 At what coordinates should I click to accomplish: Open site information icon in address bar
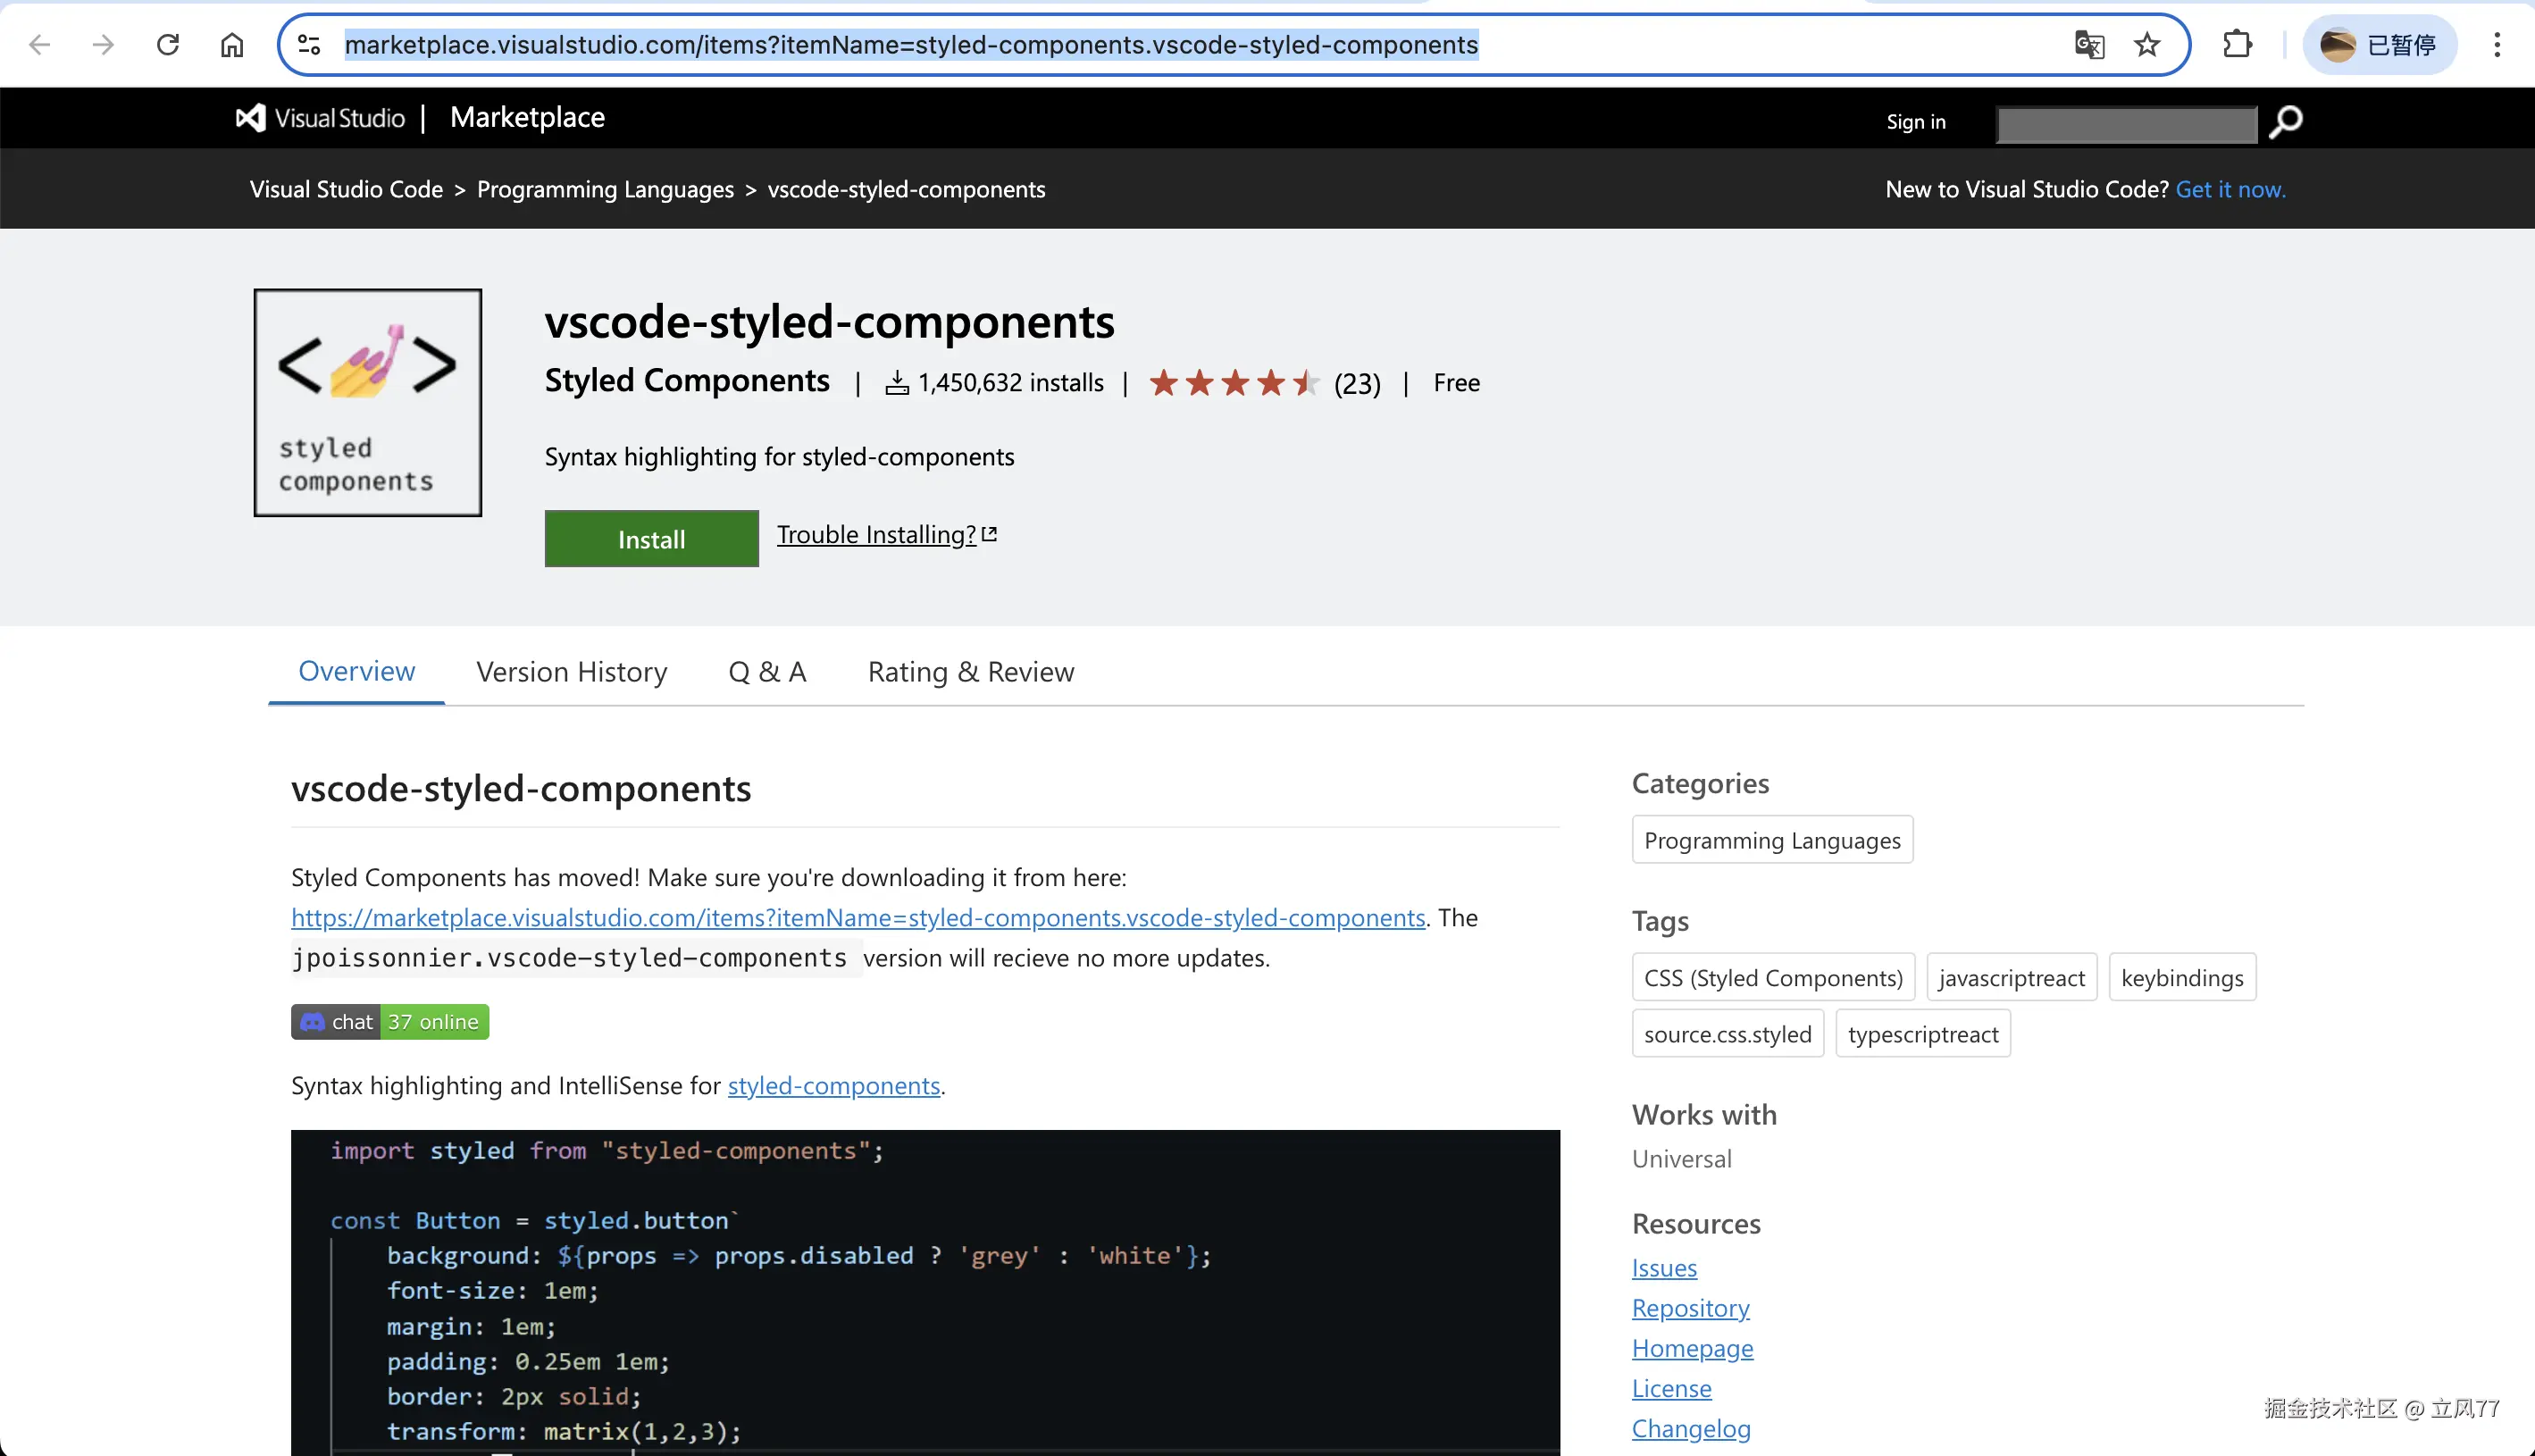click(310, 45)
